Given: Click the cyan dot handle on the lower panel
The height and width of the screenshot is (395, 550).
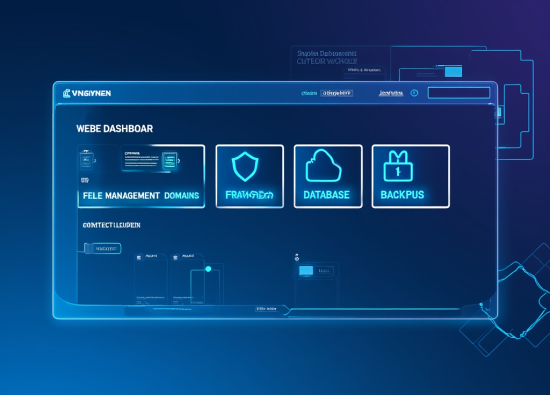Looking at the screenshot, I should click(x=208, y=269).
